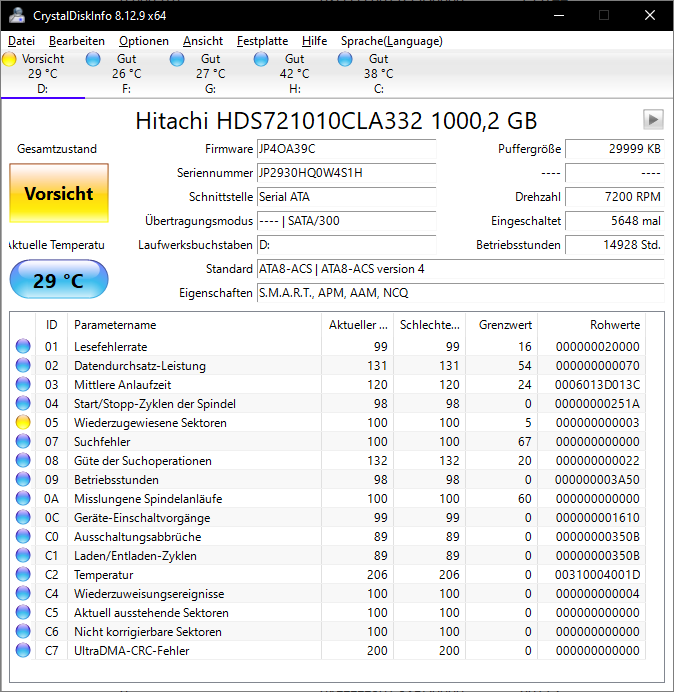This screenshot has height=692, width=674.
Task: Select the Hitachi HDS721010CLA332 disk title
Action: point(336,120)
